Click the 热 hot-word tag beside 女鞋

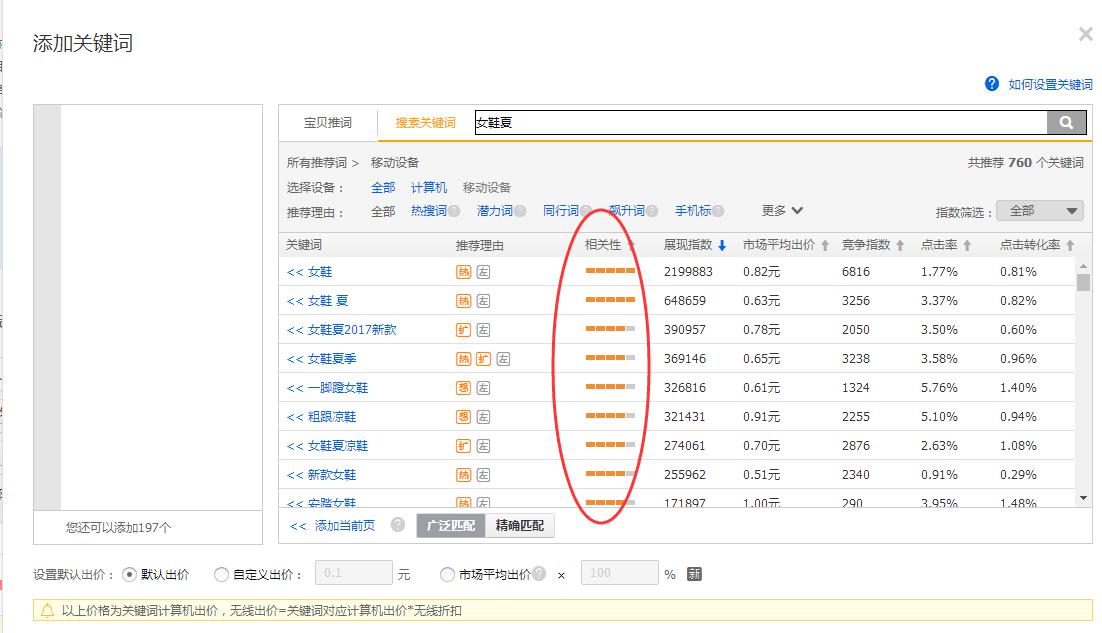point(464,271)
